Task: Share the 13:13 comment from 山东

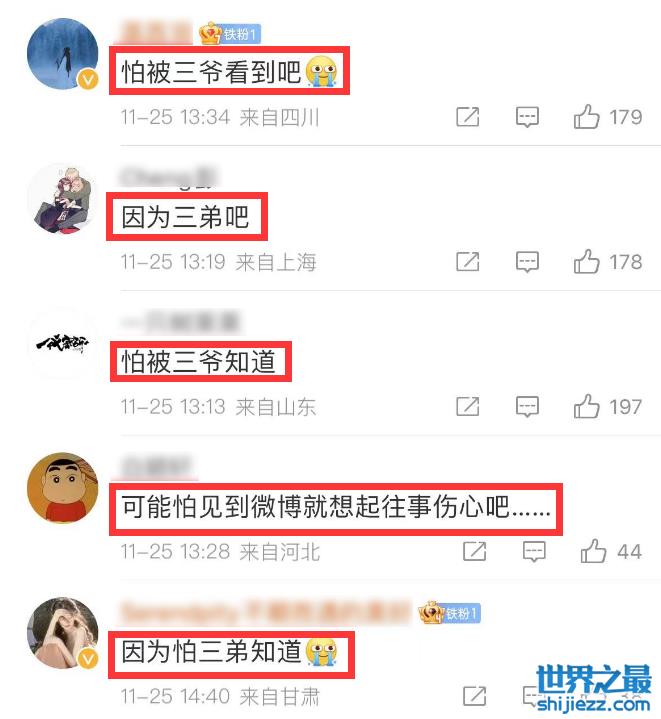Action: (x=468, y=407)
